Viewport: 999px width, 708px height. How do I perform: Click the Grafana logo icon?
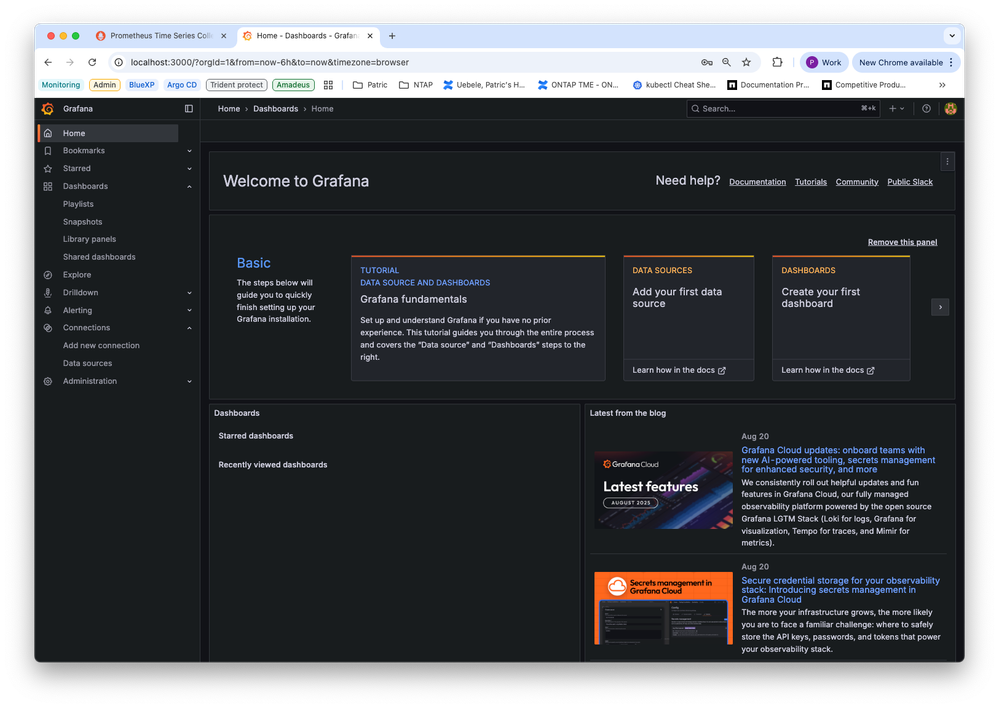click(x=47, y=109)
